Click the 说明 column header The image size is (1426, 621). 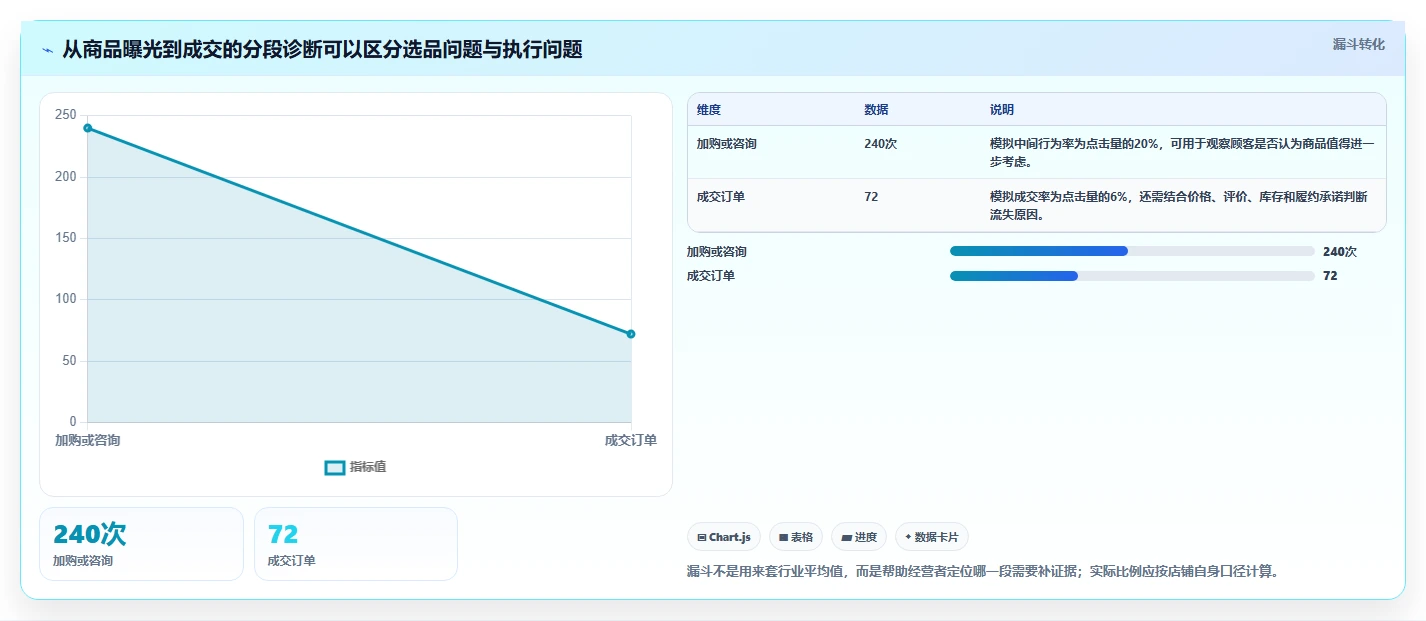pyautogui.click(x=1002, y=110)
